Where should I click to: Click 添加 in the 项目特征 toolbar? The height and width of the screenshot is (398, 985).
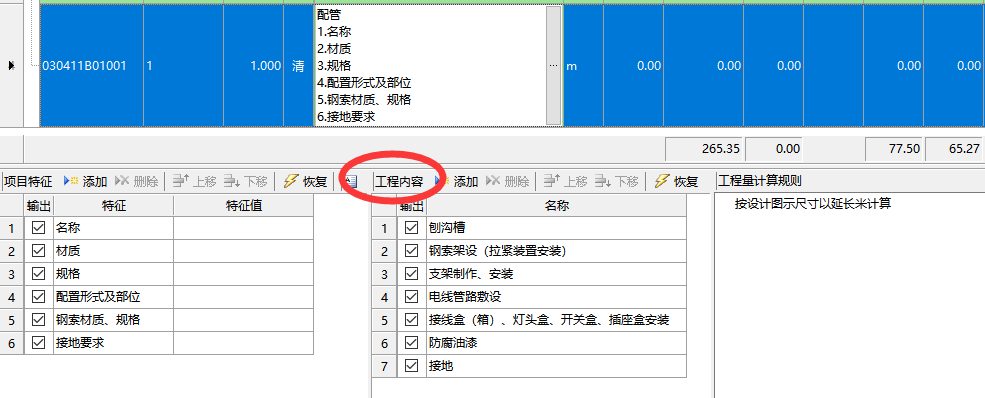tap(85, 182)
